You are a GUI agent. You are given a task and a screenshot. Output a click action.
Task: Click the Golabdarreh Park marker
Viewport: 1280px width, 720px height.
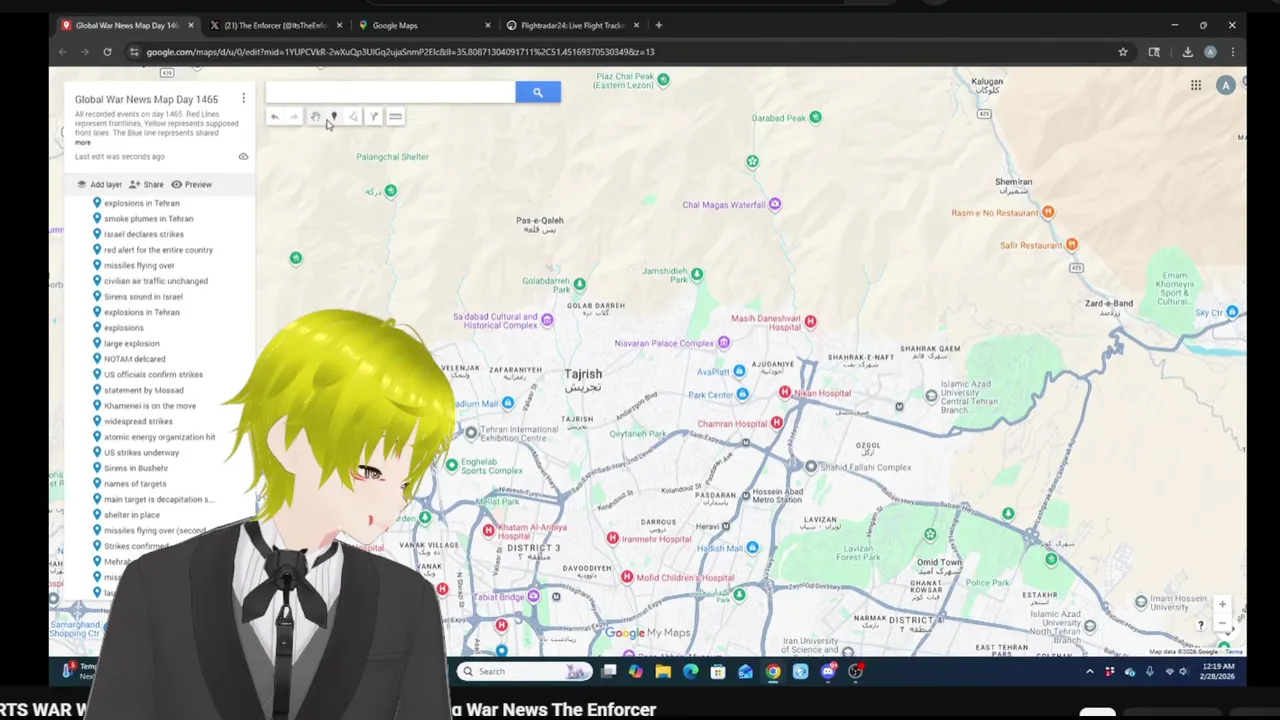[x=579, y=285]
